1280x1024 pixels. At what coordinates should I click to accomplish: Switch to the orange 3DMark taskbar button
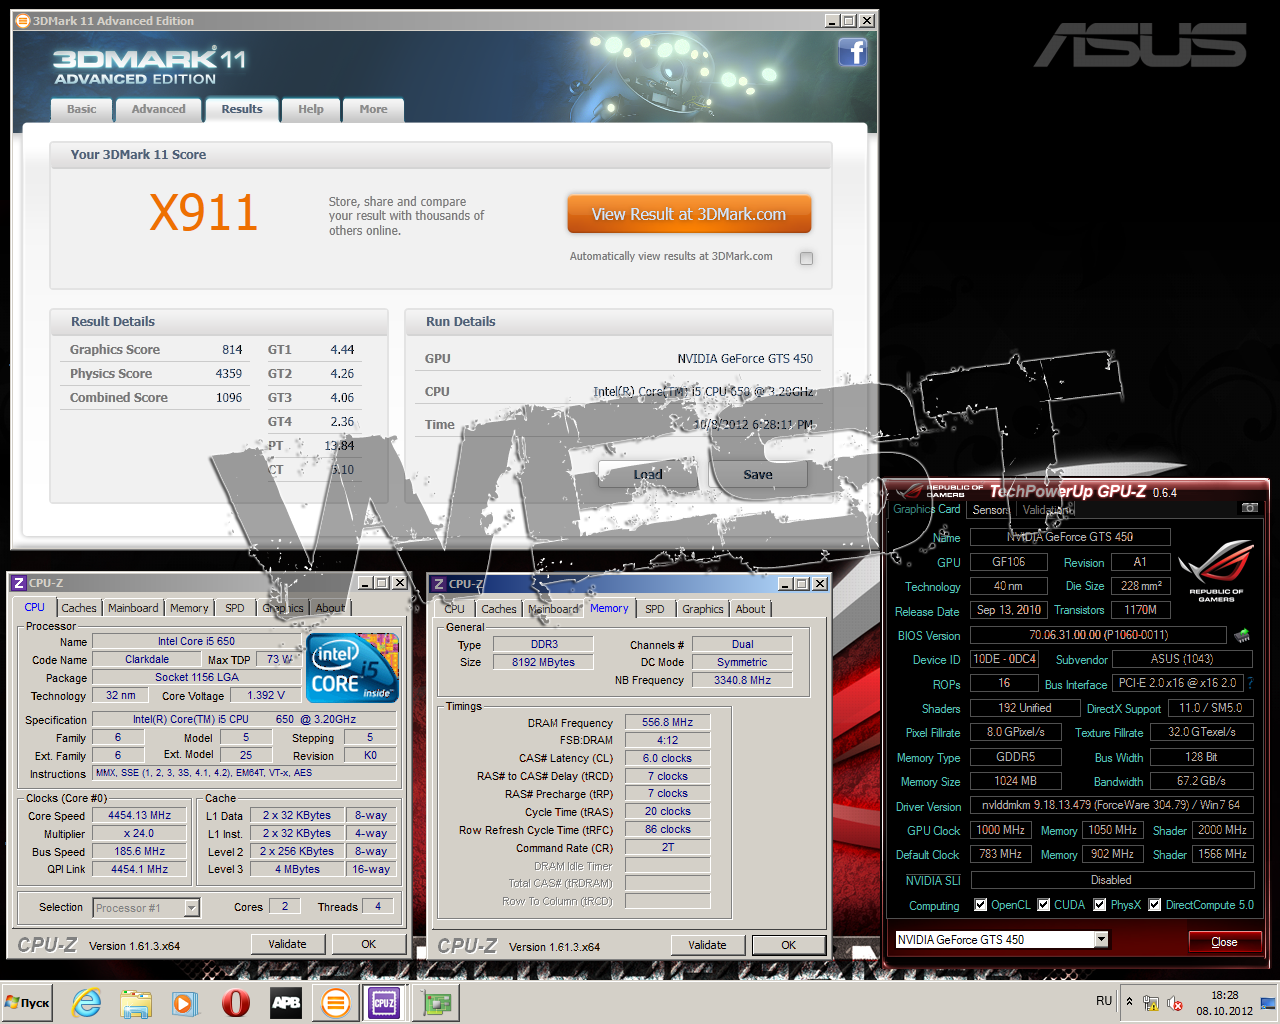[x=336, y=1003]
